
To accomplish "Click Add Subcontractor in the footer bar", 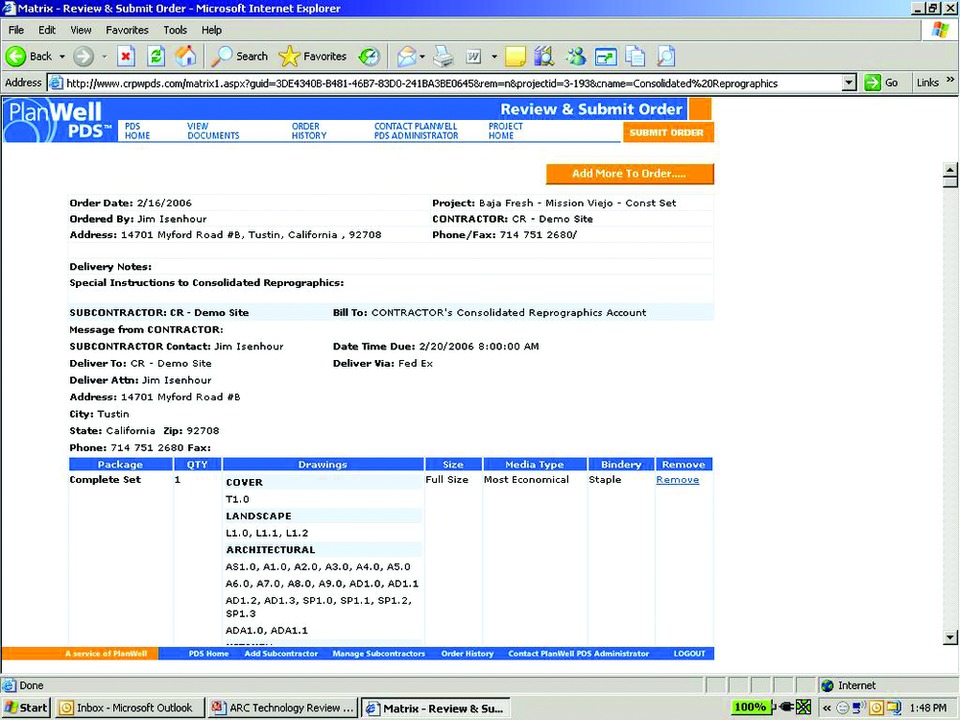I will click(x=281, y=654).
